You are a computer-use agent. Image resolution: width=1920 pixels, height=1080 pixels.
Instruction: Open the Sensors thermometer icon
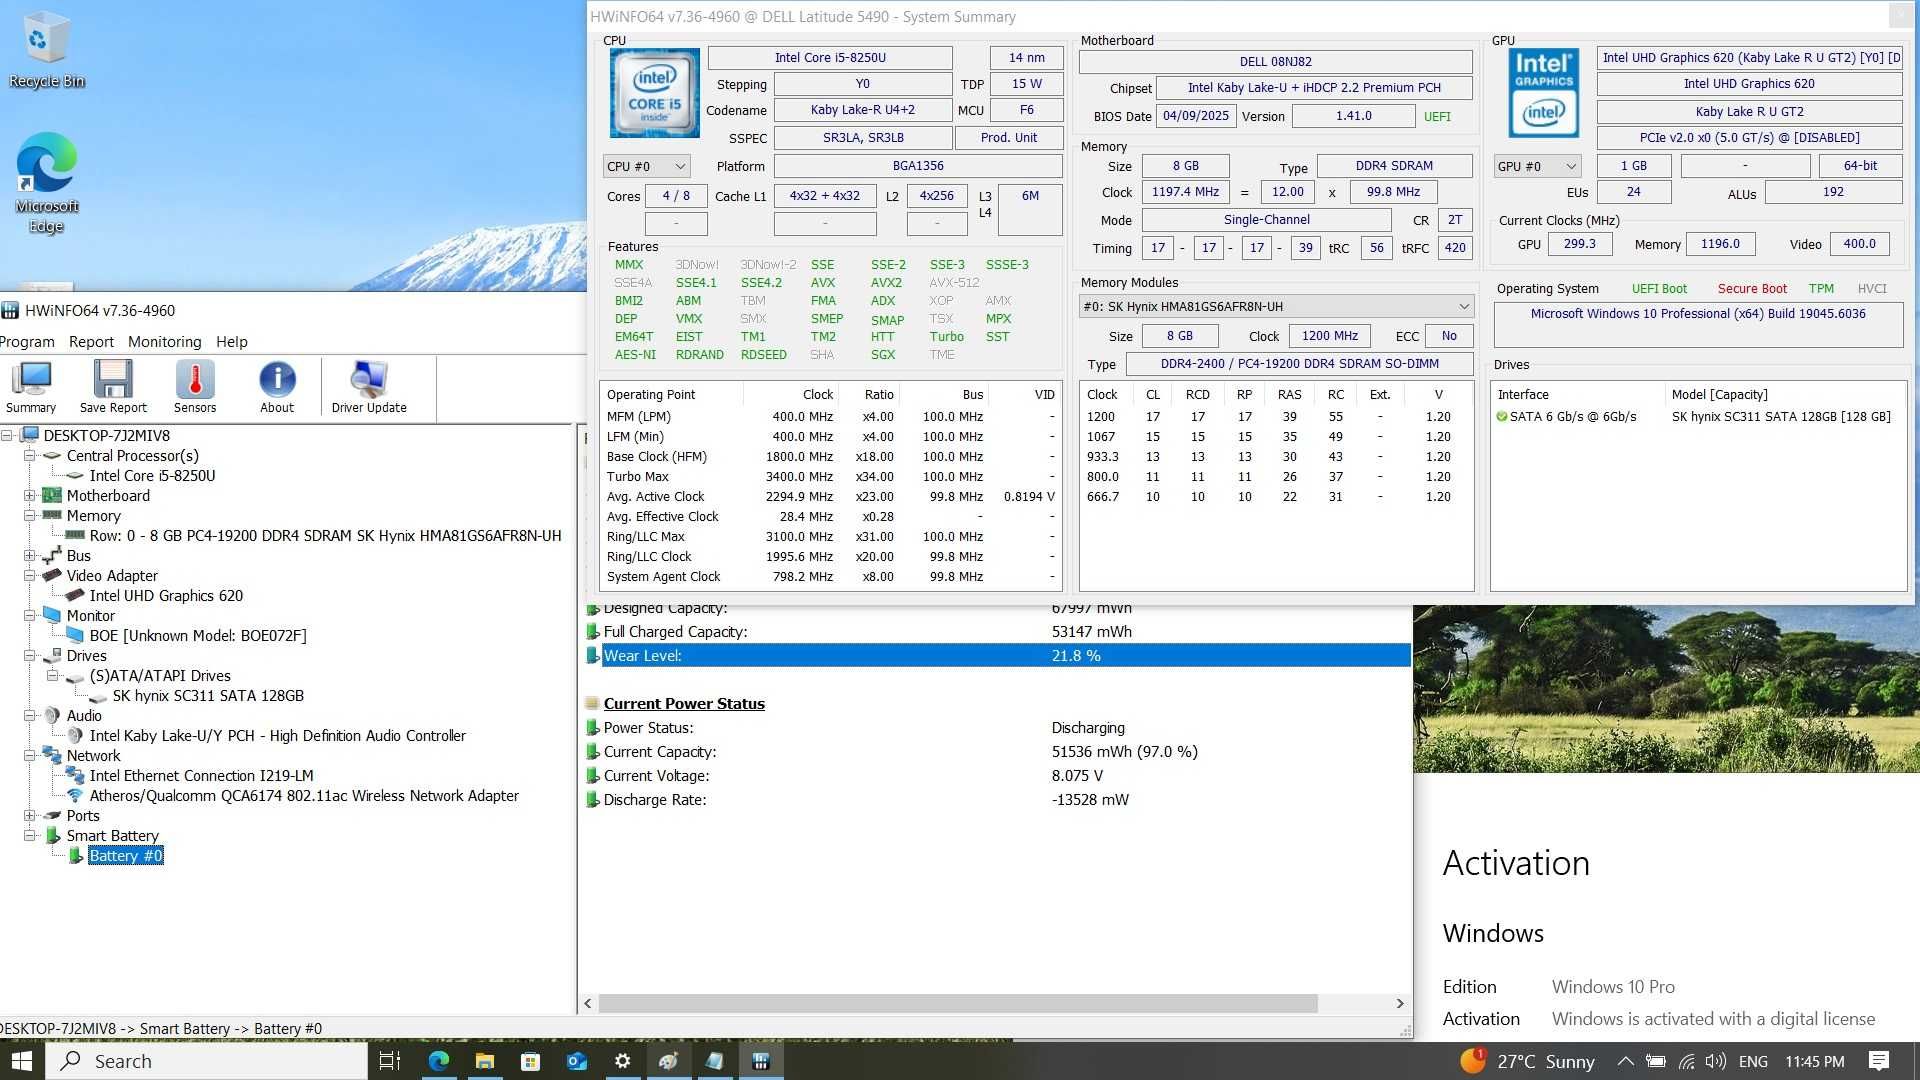195,387
